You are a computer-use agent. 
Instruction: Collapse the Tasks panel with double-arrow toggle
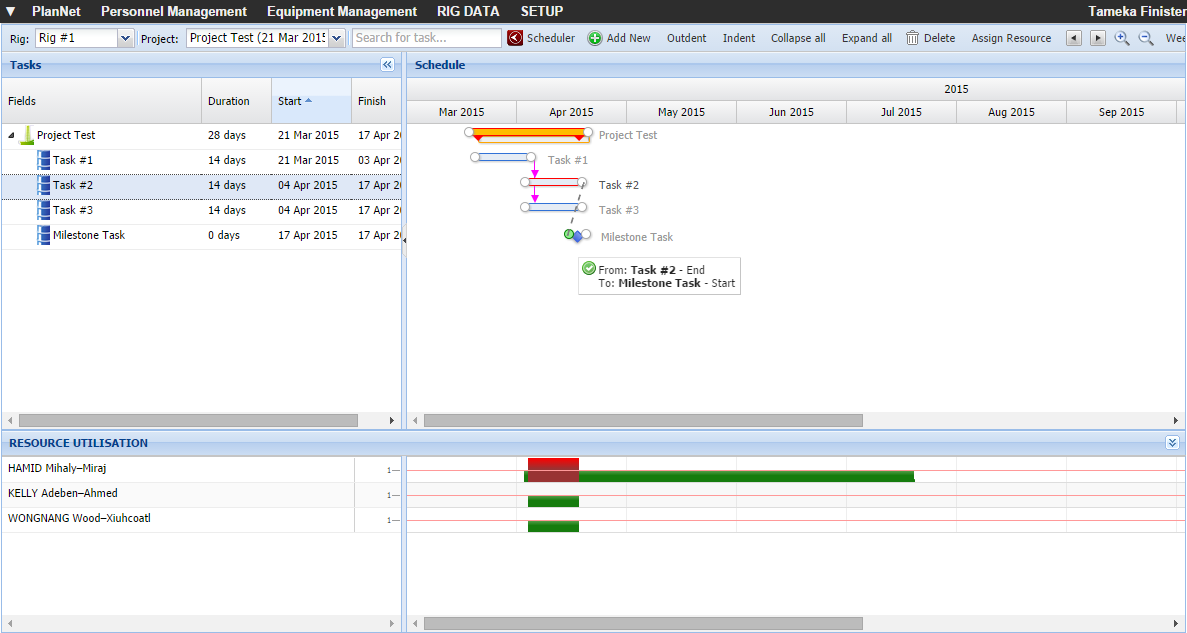point(388,64)
